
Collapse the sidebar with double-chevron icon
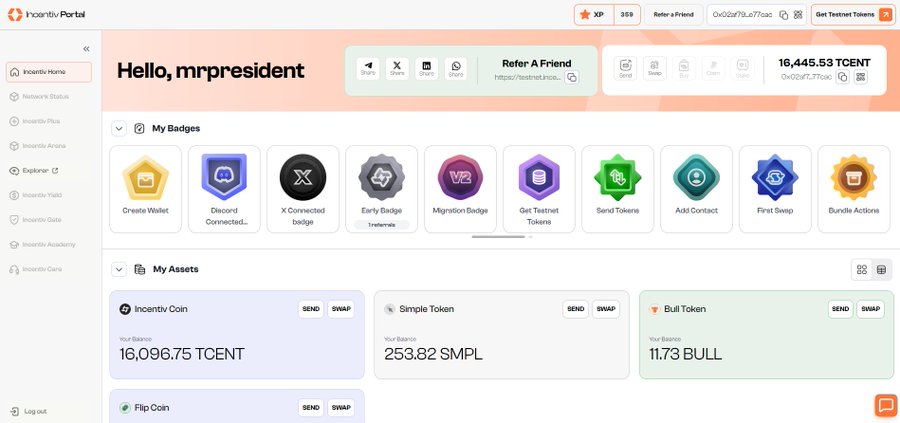click(86, 49)
